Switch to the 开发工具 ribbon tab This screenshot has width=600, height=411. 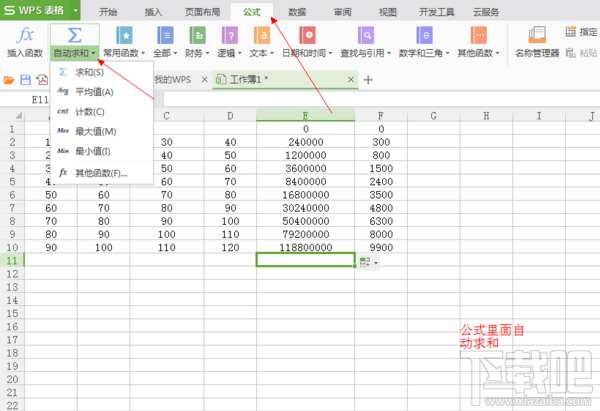tap(437, 12)
